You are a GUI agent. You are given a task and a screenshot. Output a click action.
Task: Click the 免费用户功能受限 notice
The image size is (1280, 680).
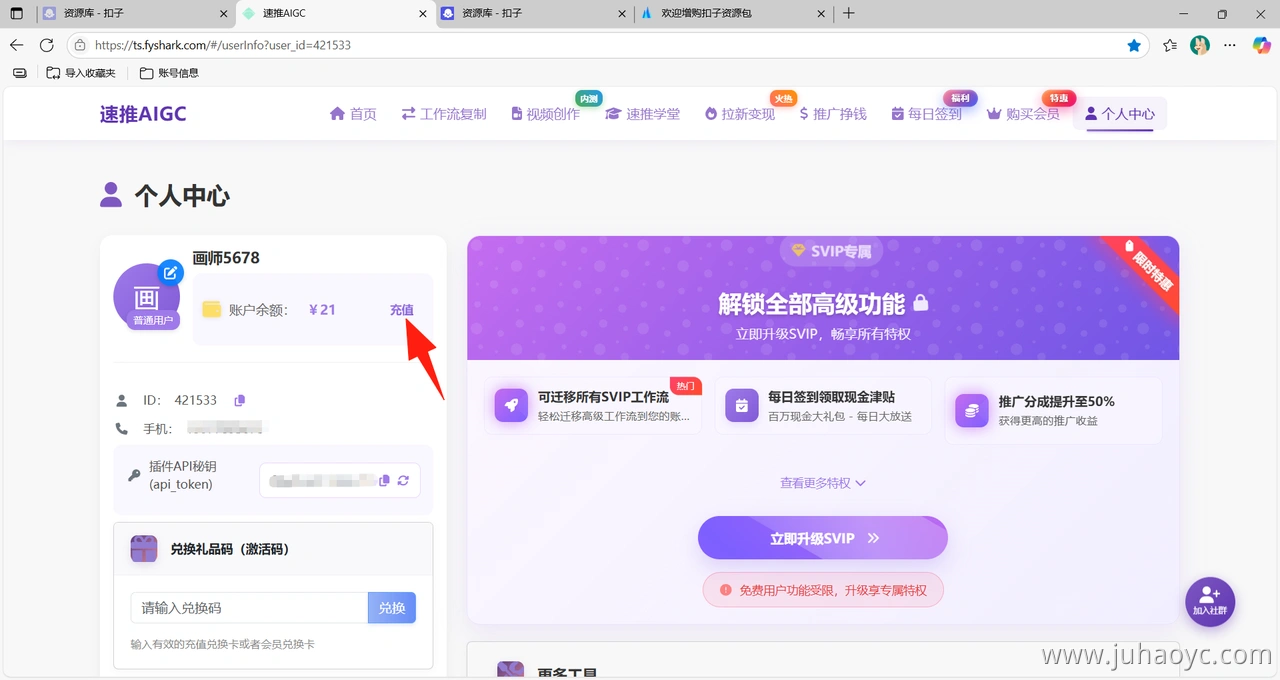click(823, 590)
